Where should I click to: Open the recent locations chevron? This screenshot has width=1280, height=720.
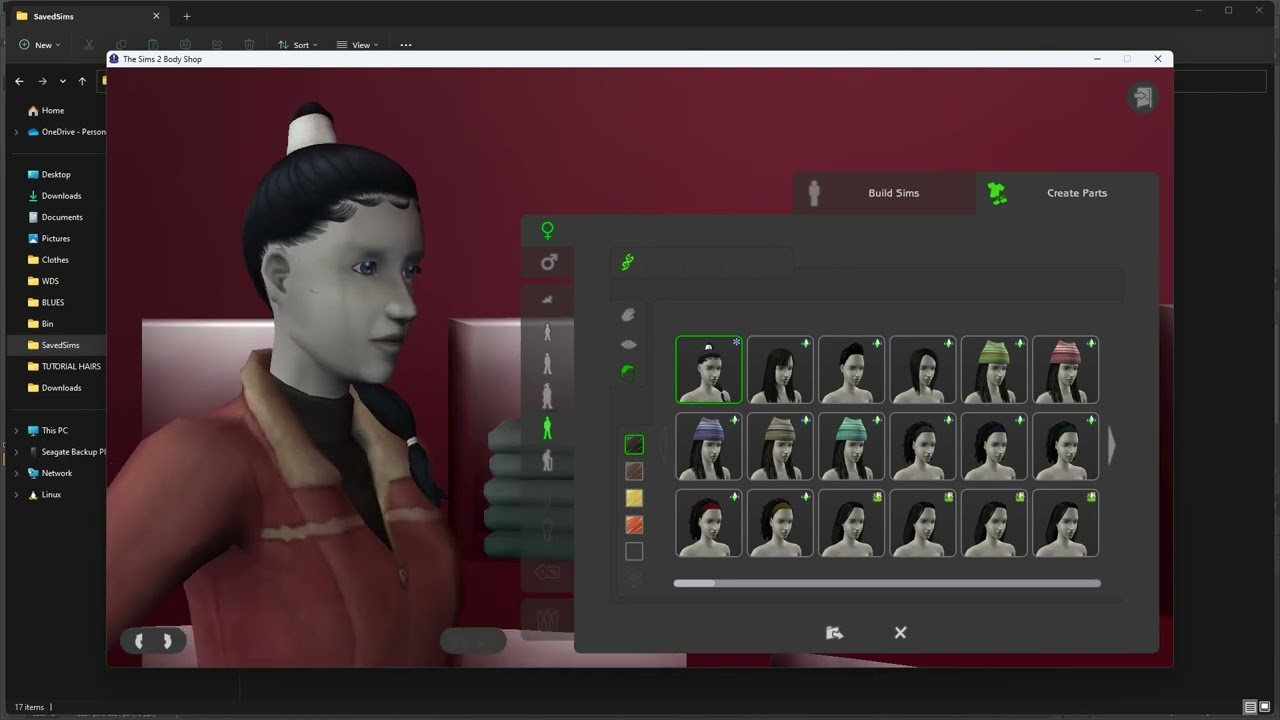63,81
